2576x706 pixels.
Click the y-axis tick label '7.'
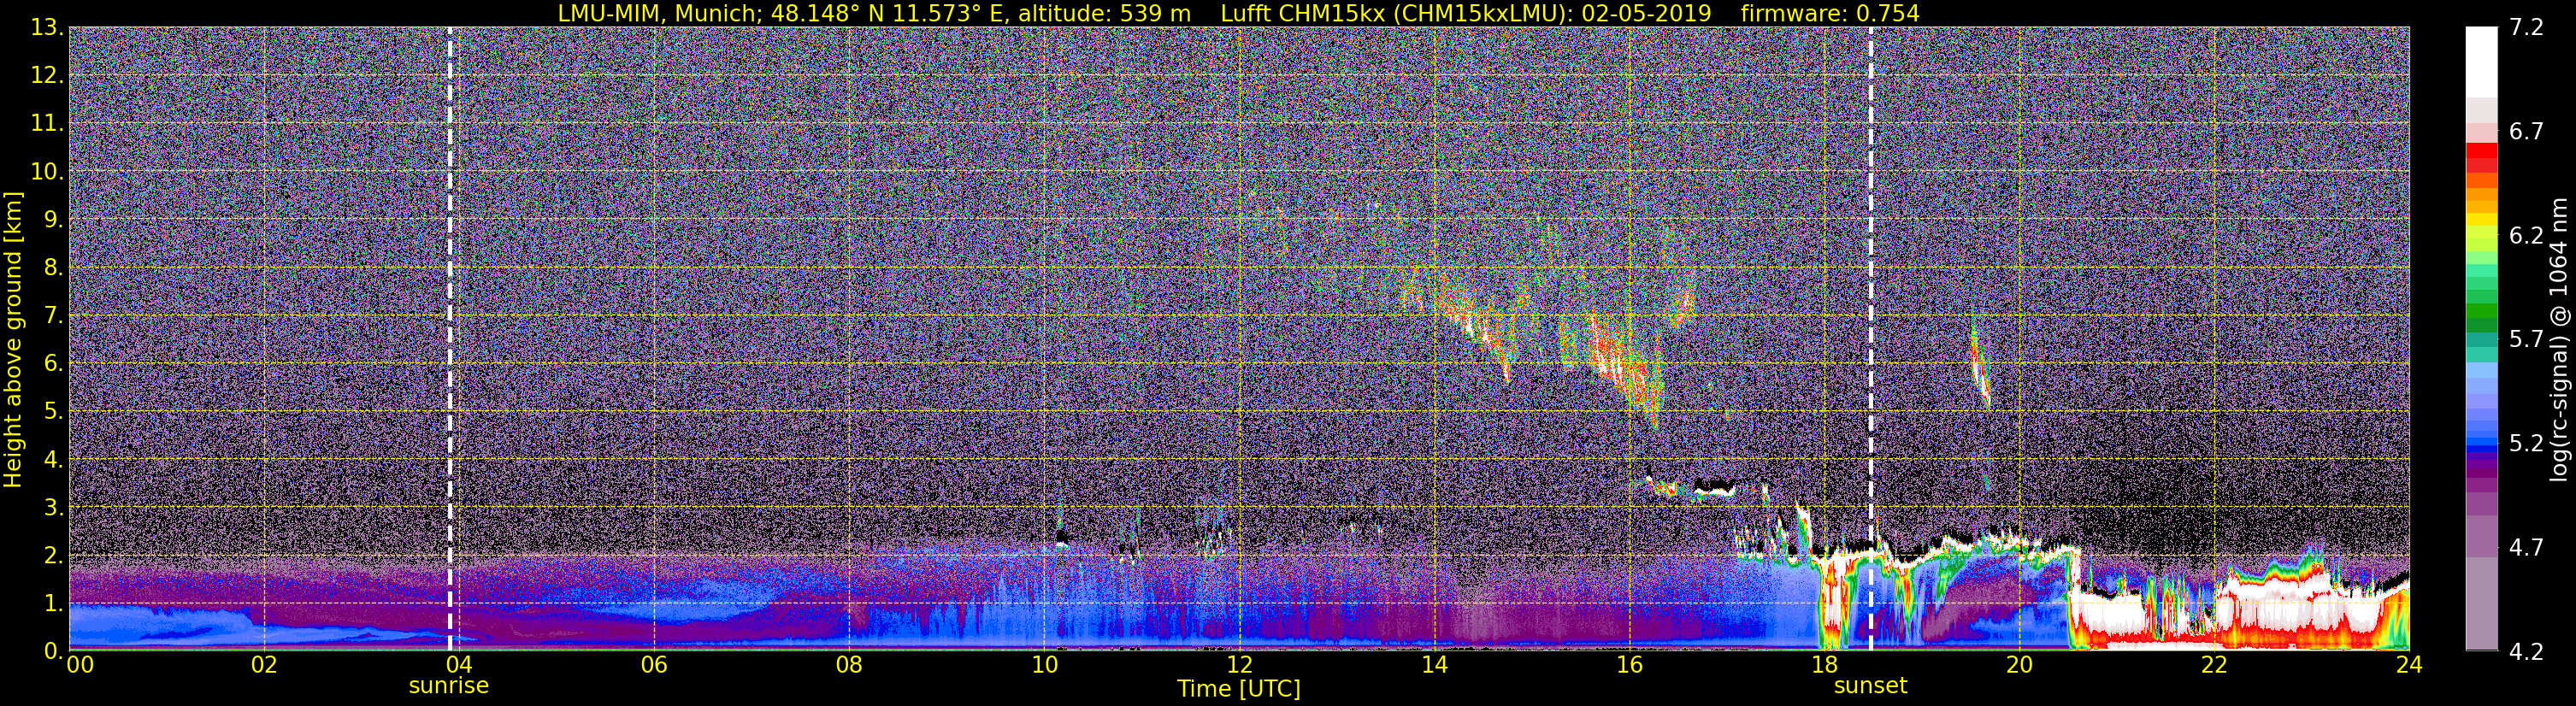click(53, 315)
